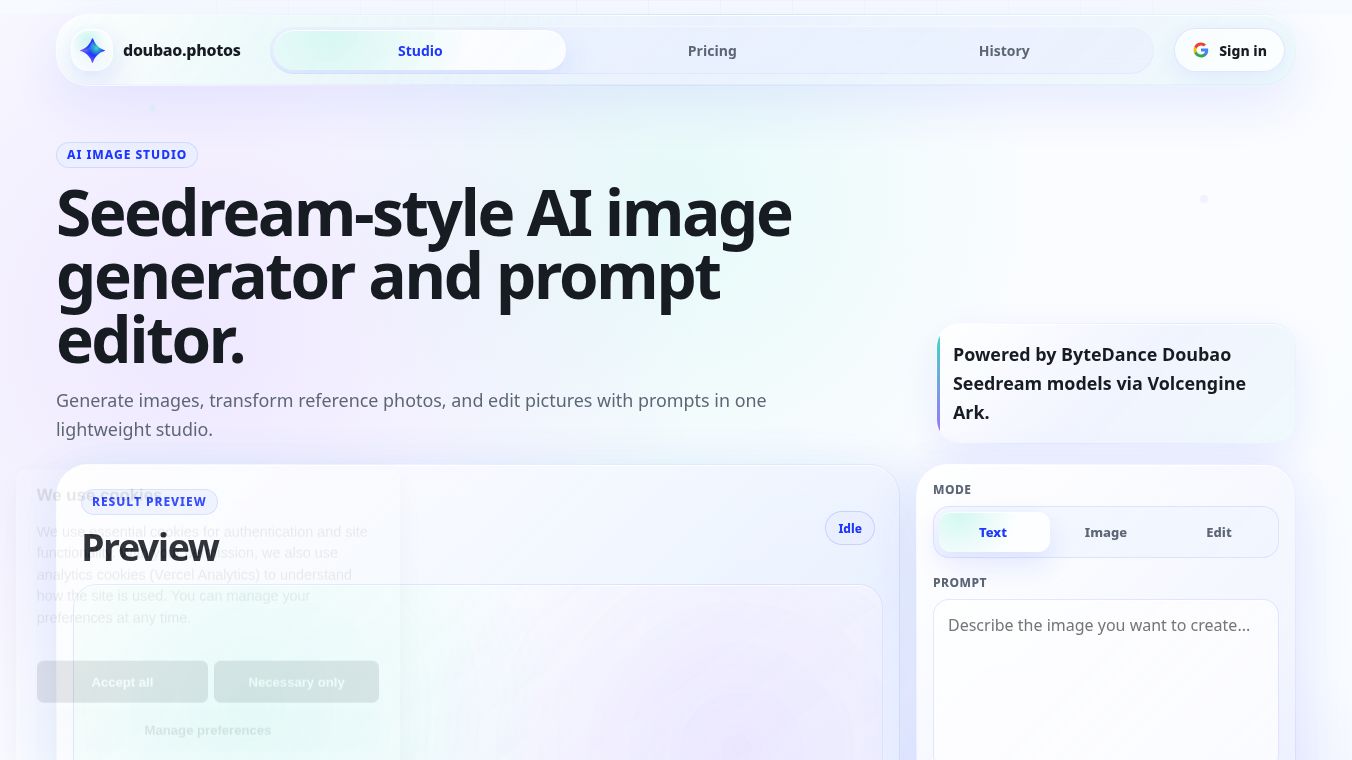Click the empty preview image area
This screenshot has width=1352, height=760.
(478, 672)
